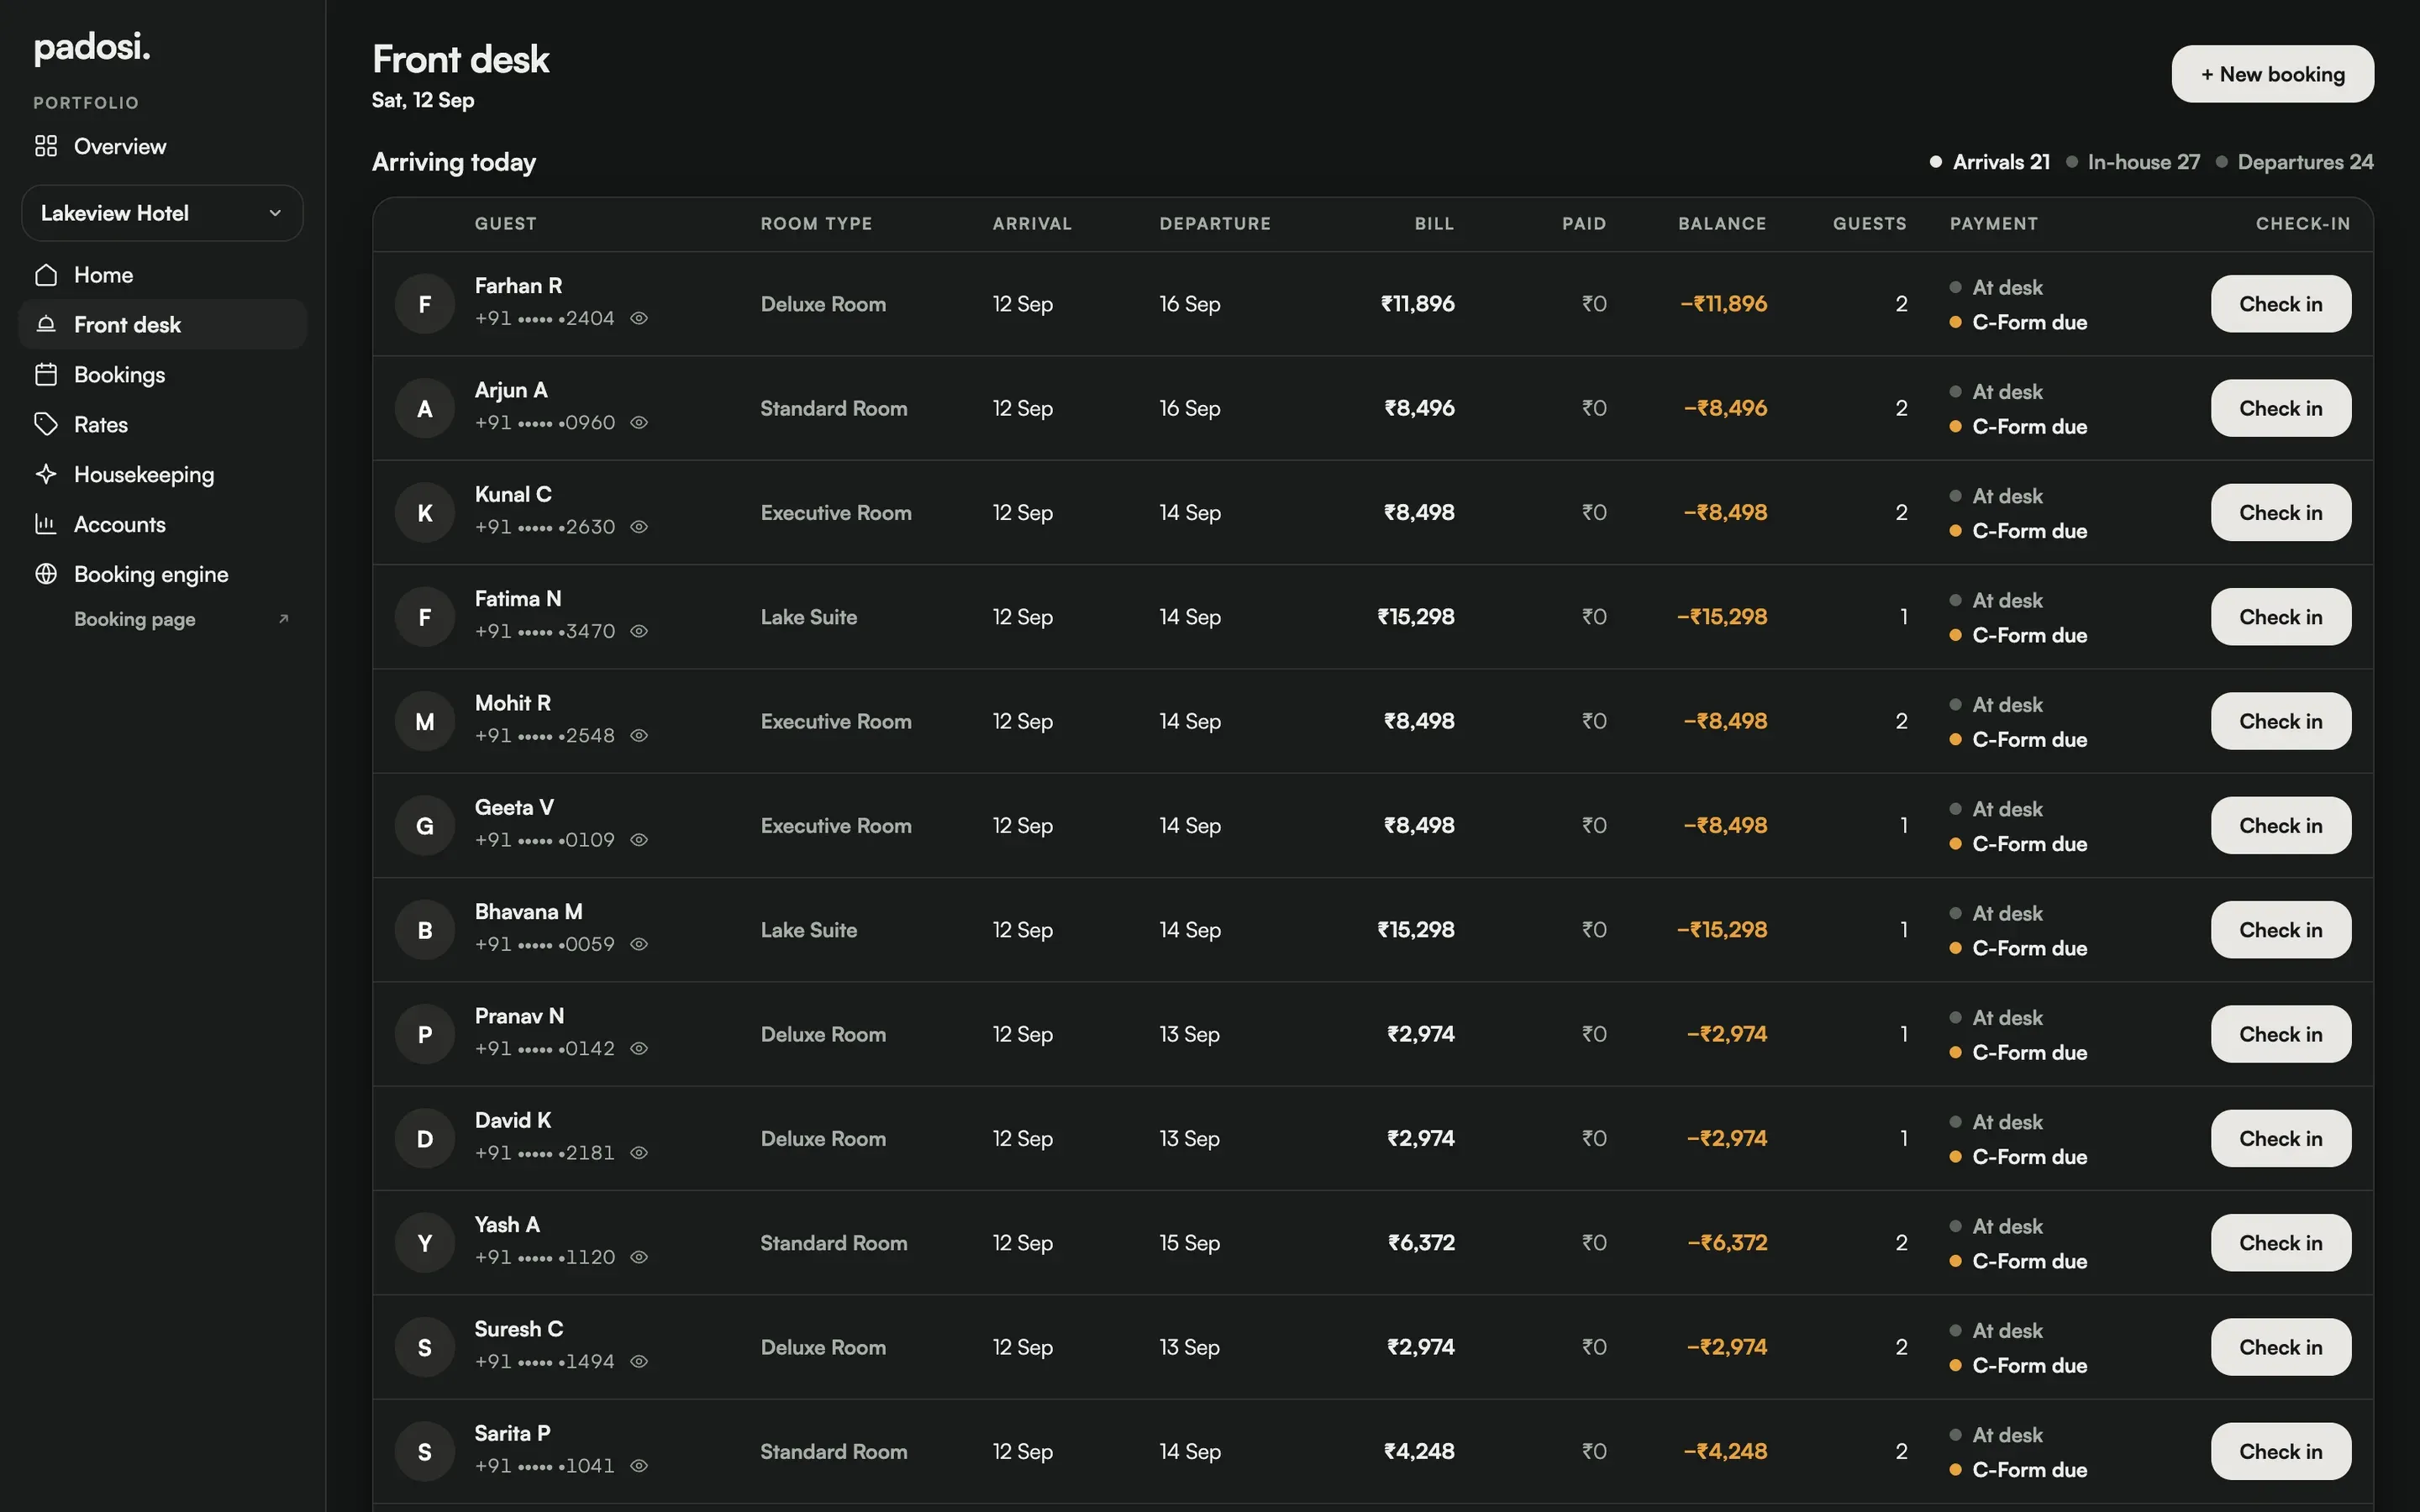Screen dimensions: 2420x1512
Task: Click Arjun A's C-Form due status
Action: [x=2019, y=427]
